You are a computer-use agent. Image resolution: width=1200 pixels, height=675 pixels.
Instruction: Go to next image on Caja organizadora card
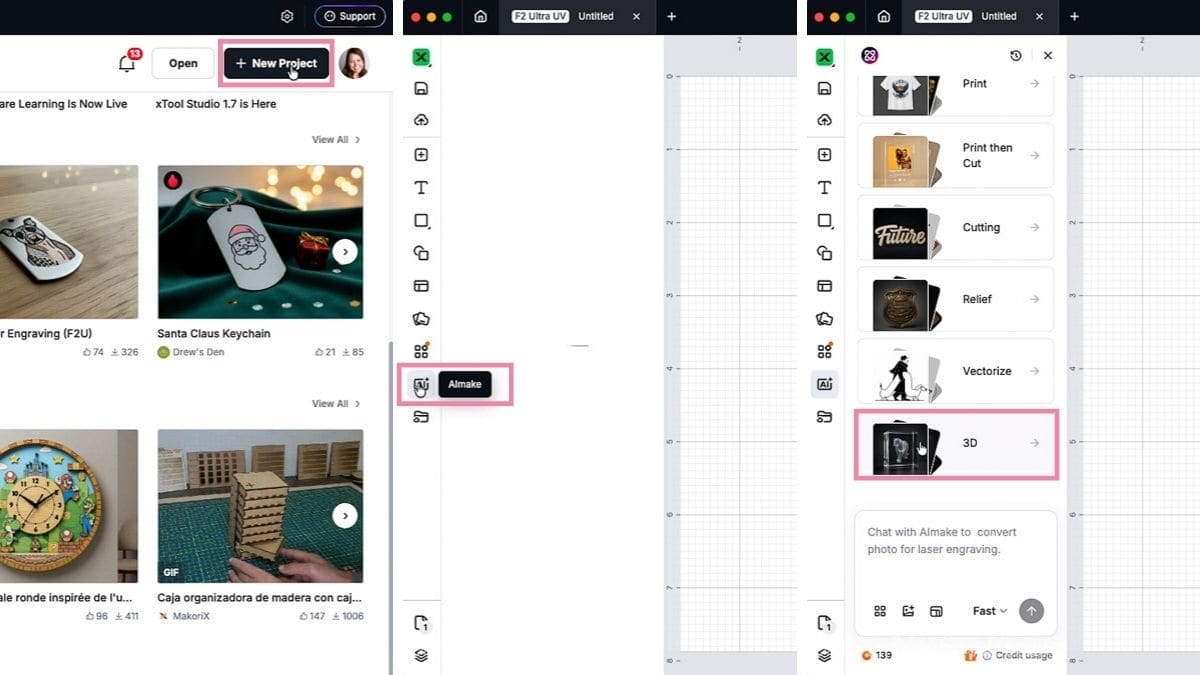pyautogui.click(x=345, y=516)
